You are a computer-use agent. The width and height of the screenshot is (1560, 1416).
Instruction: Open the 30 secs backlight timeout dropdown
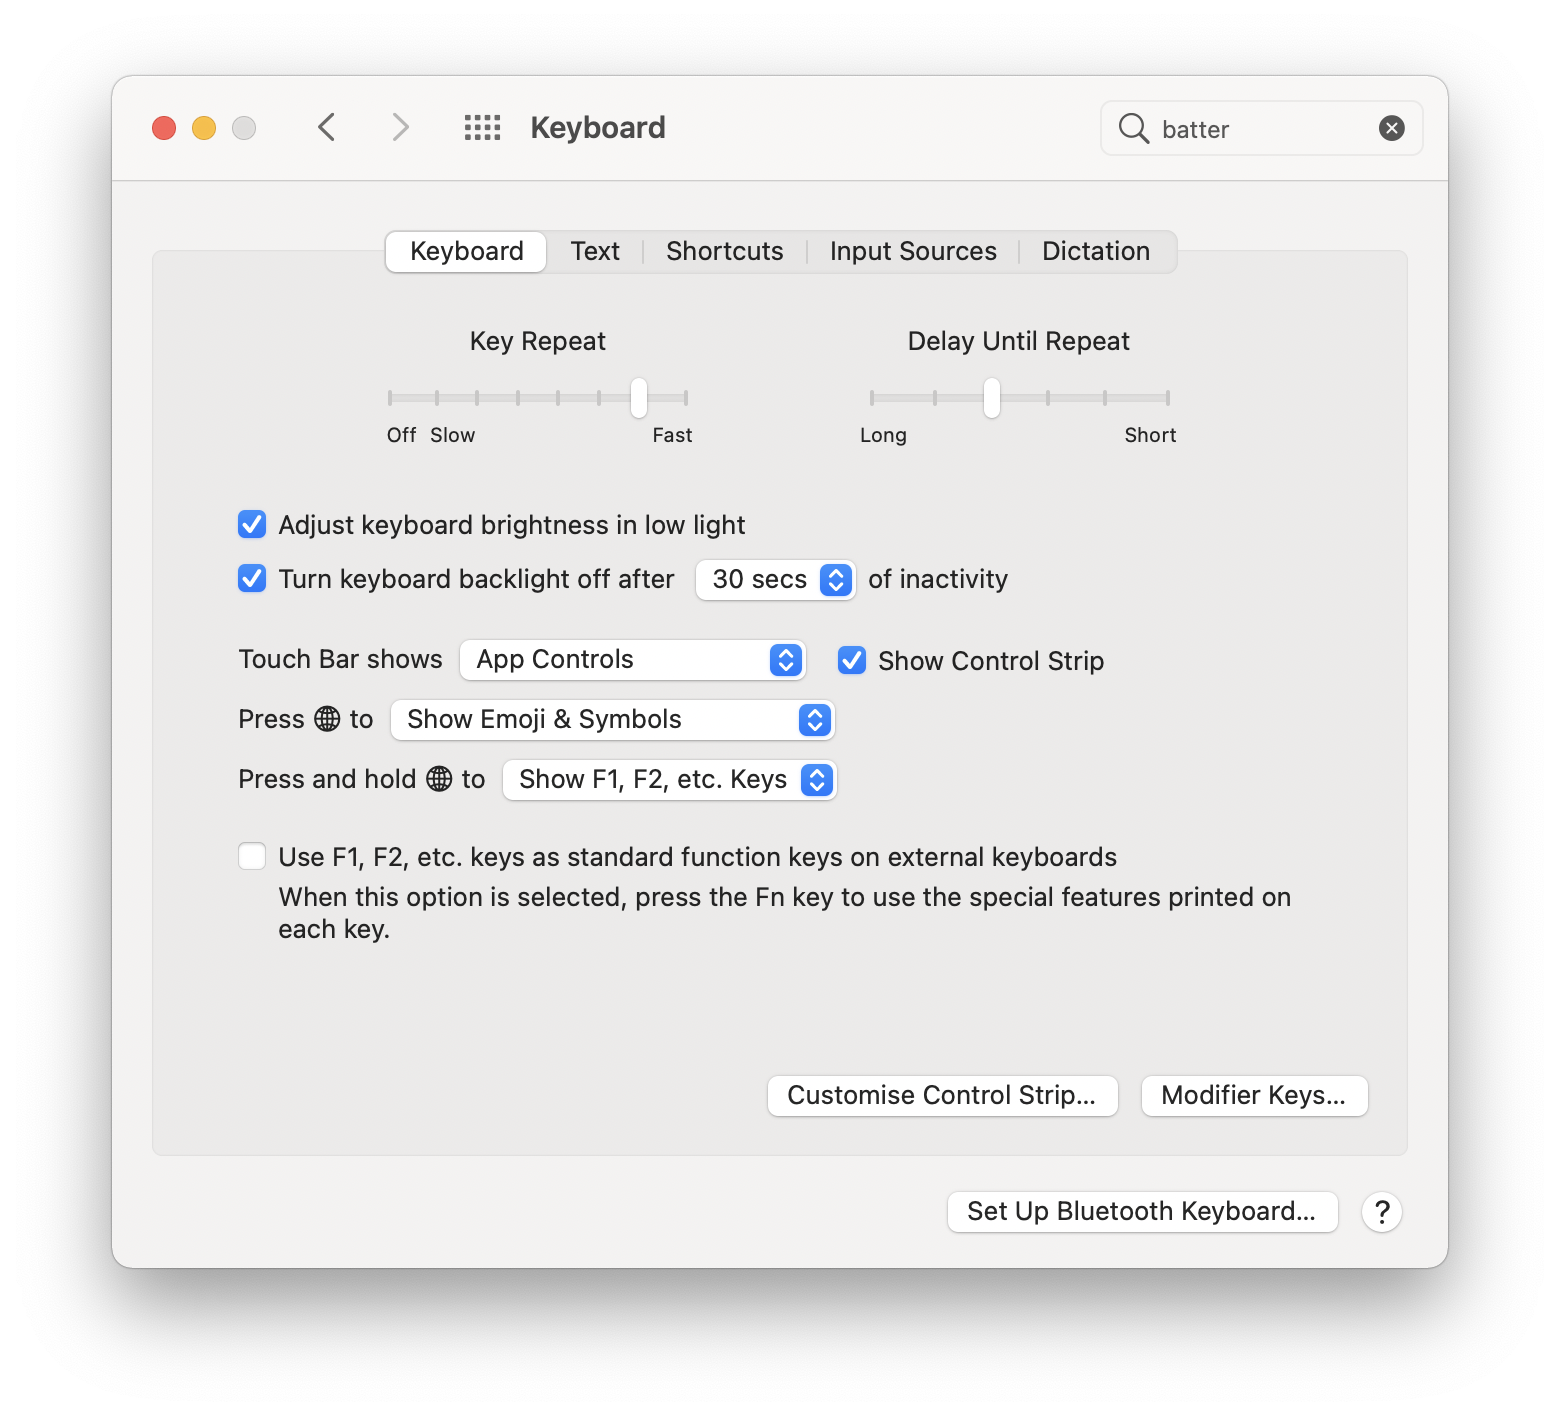click(775, 579)
